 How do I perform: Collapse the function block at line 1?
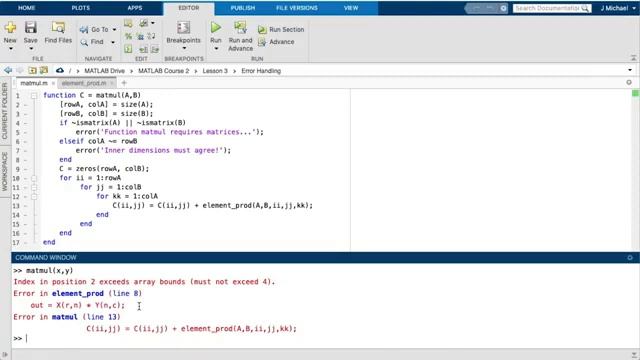point(34,96)
